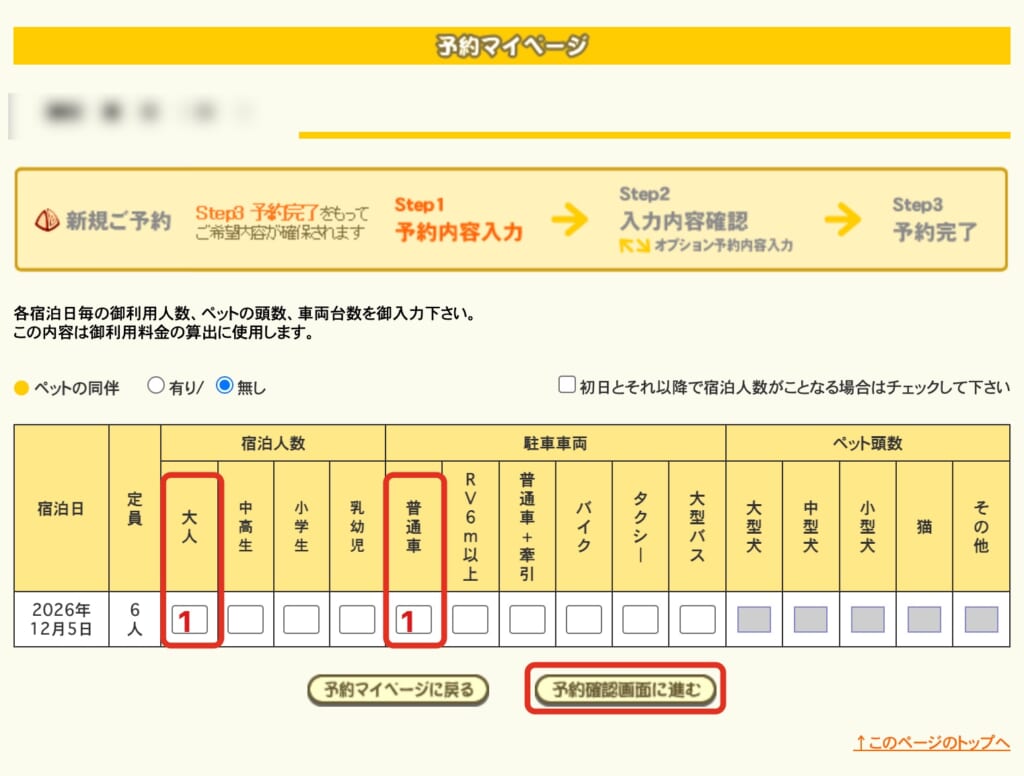Click the small arrows icon beside オプション予約内容入力
This screenshot has width=1024, height=776.
tap(634, 246)
